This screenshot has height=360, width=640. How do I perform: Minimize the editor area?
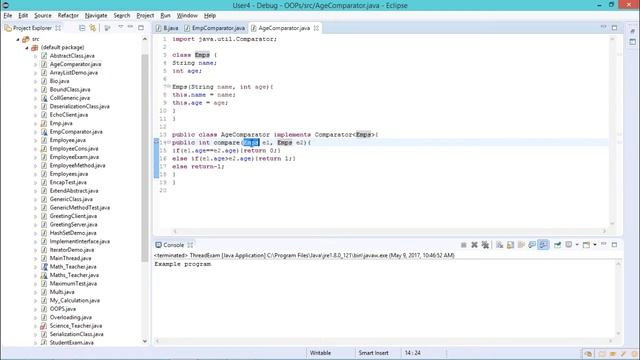coord(603,27)
